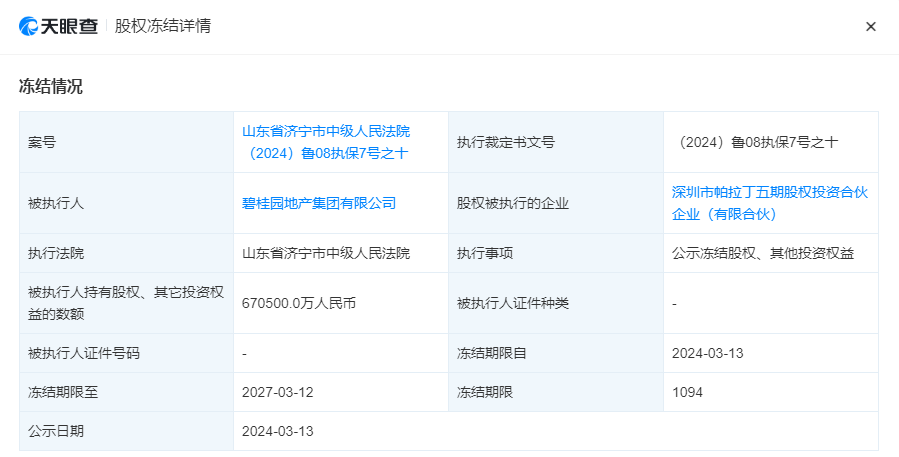The width and height of the screenshot is (899, 457).
Task: Select the 执行法院 label cell
Action: point(127,253)
